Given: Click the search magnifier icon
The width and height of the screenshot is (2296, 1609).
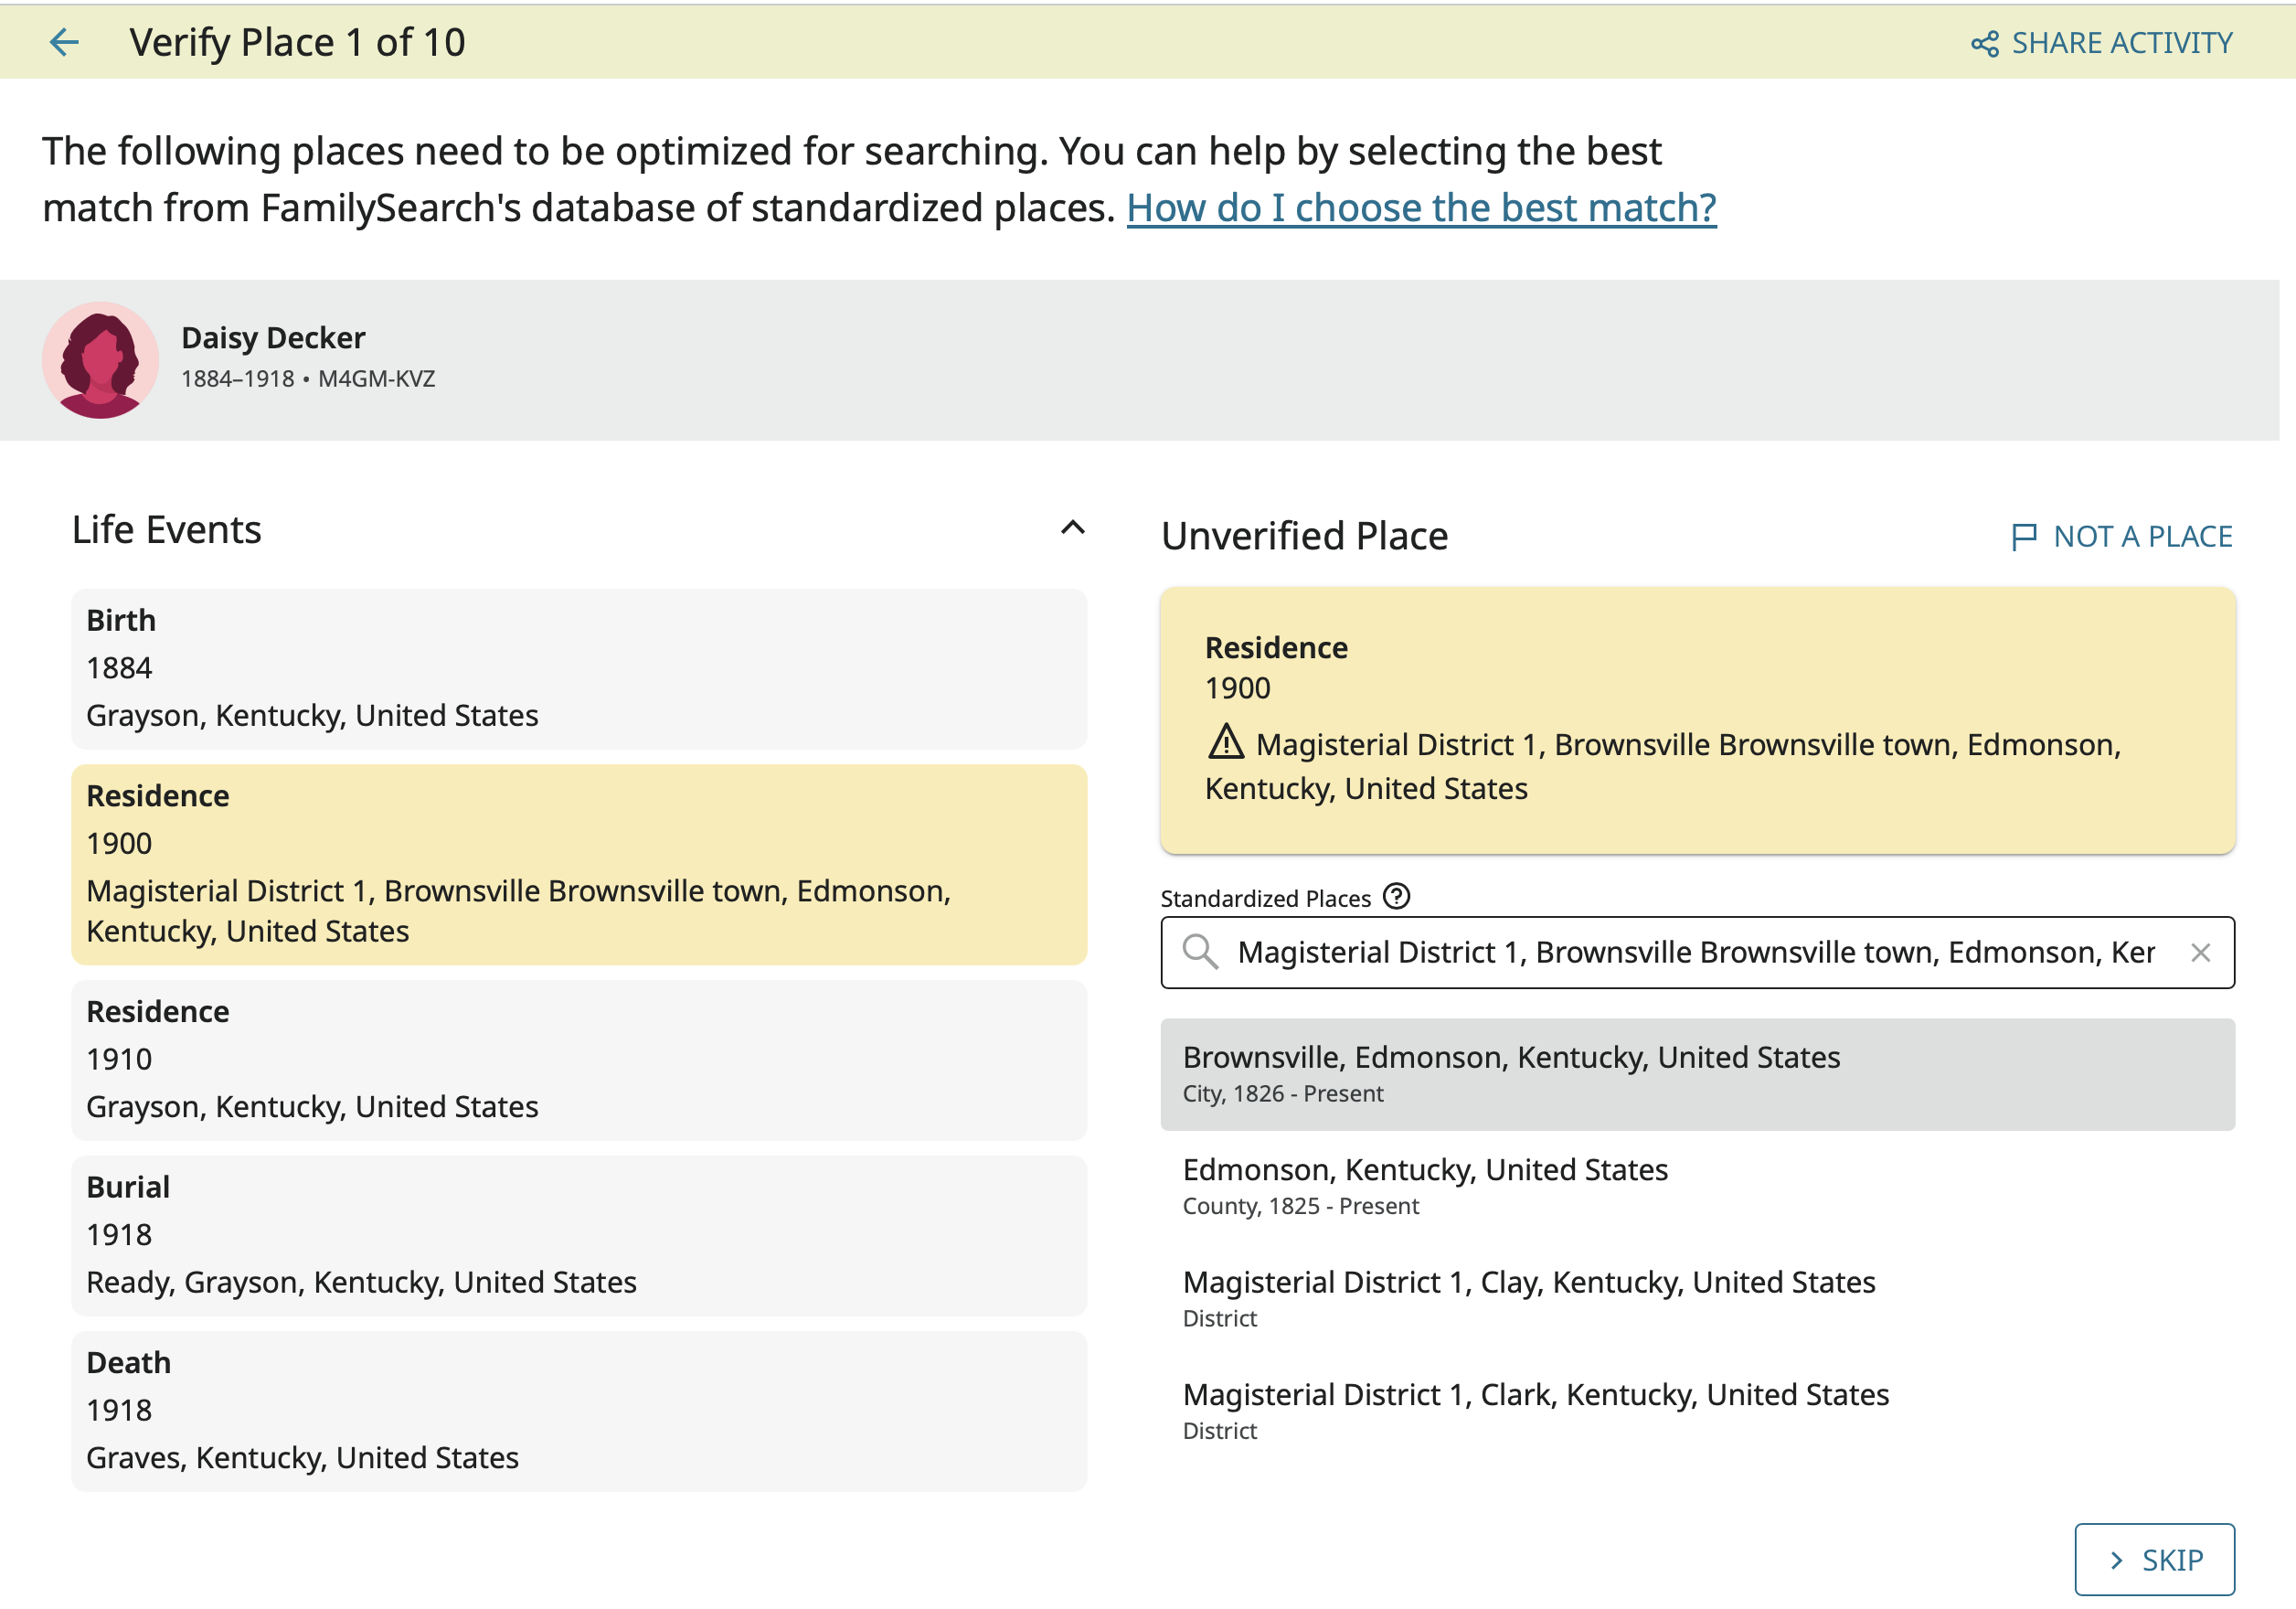Looking at the screenshot, I should pos(1200,952).
